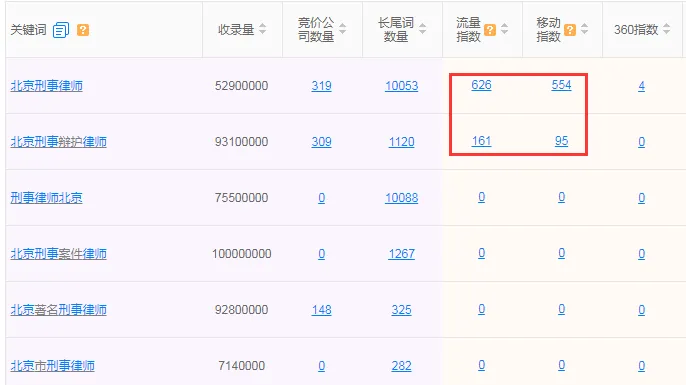The height and width of the screenshot is (385, 686).
Task: Click mobile index value 95
Action: [562, 141]
